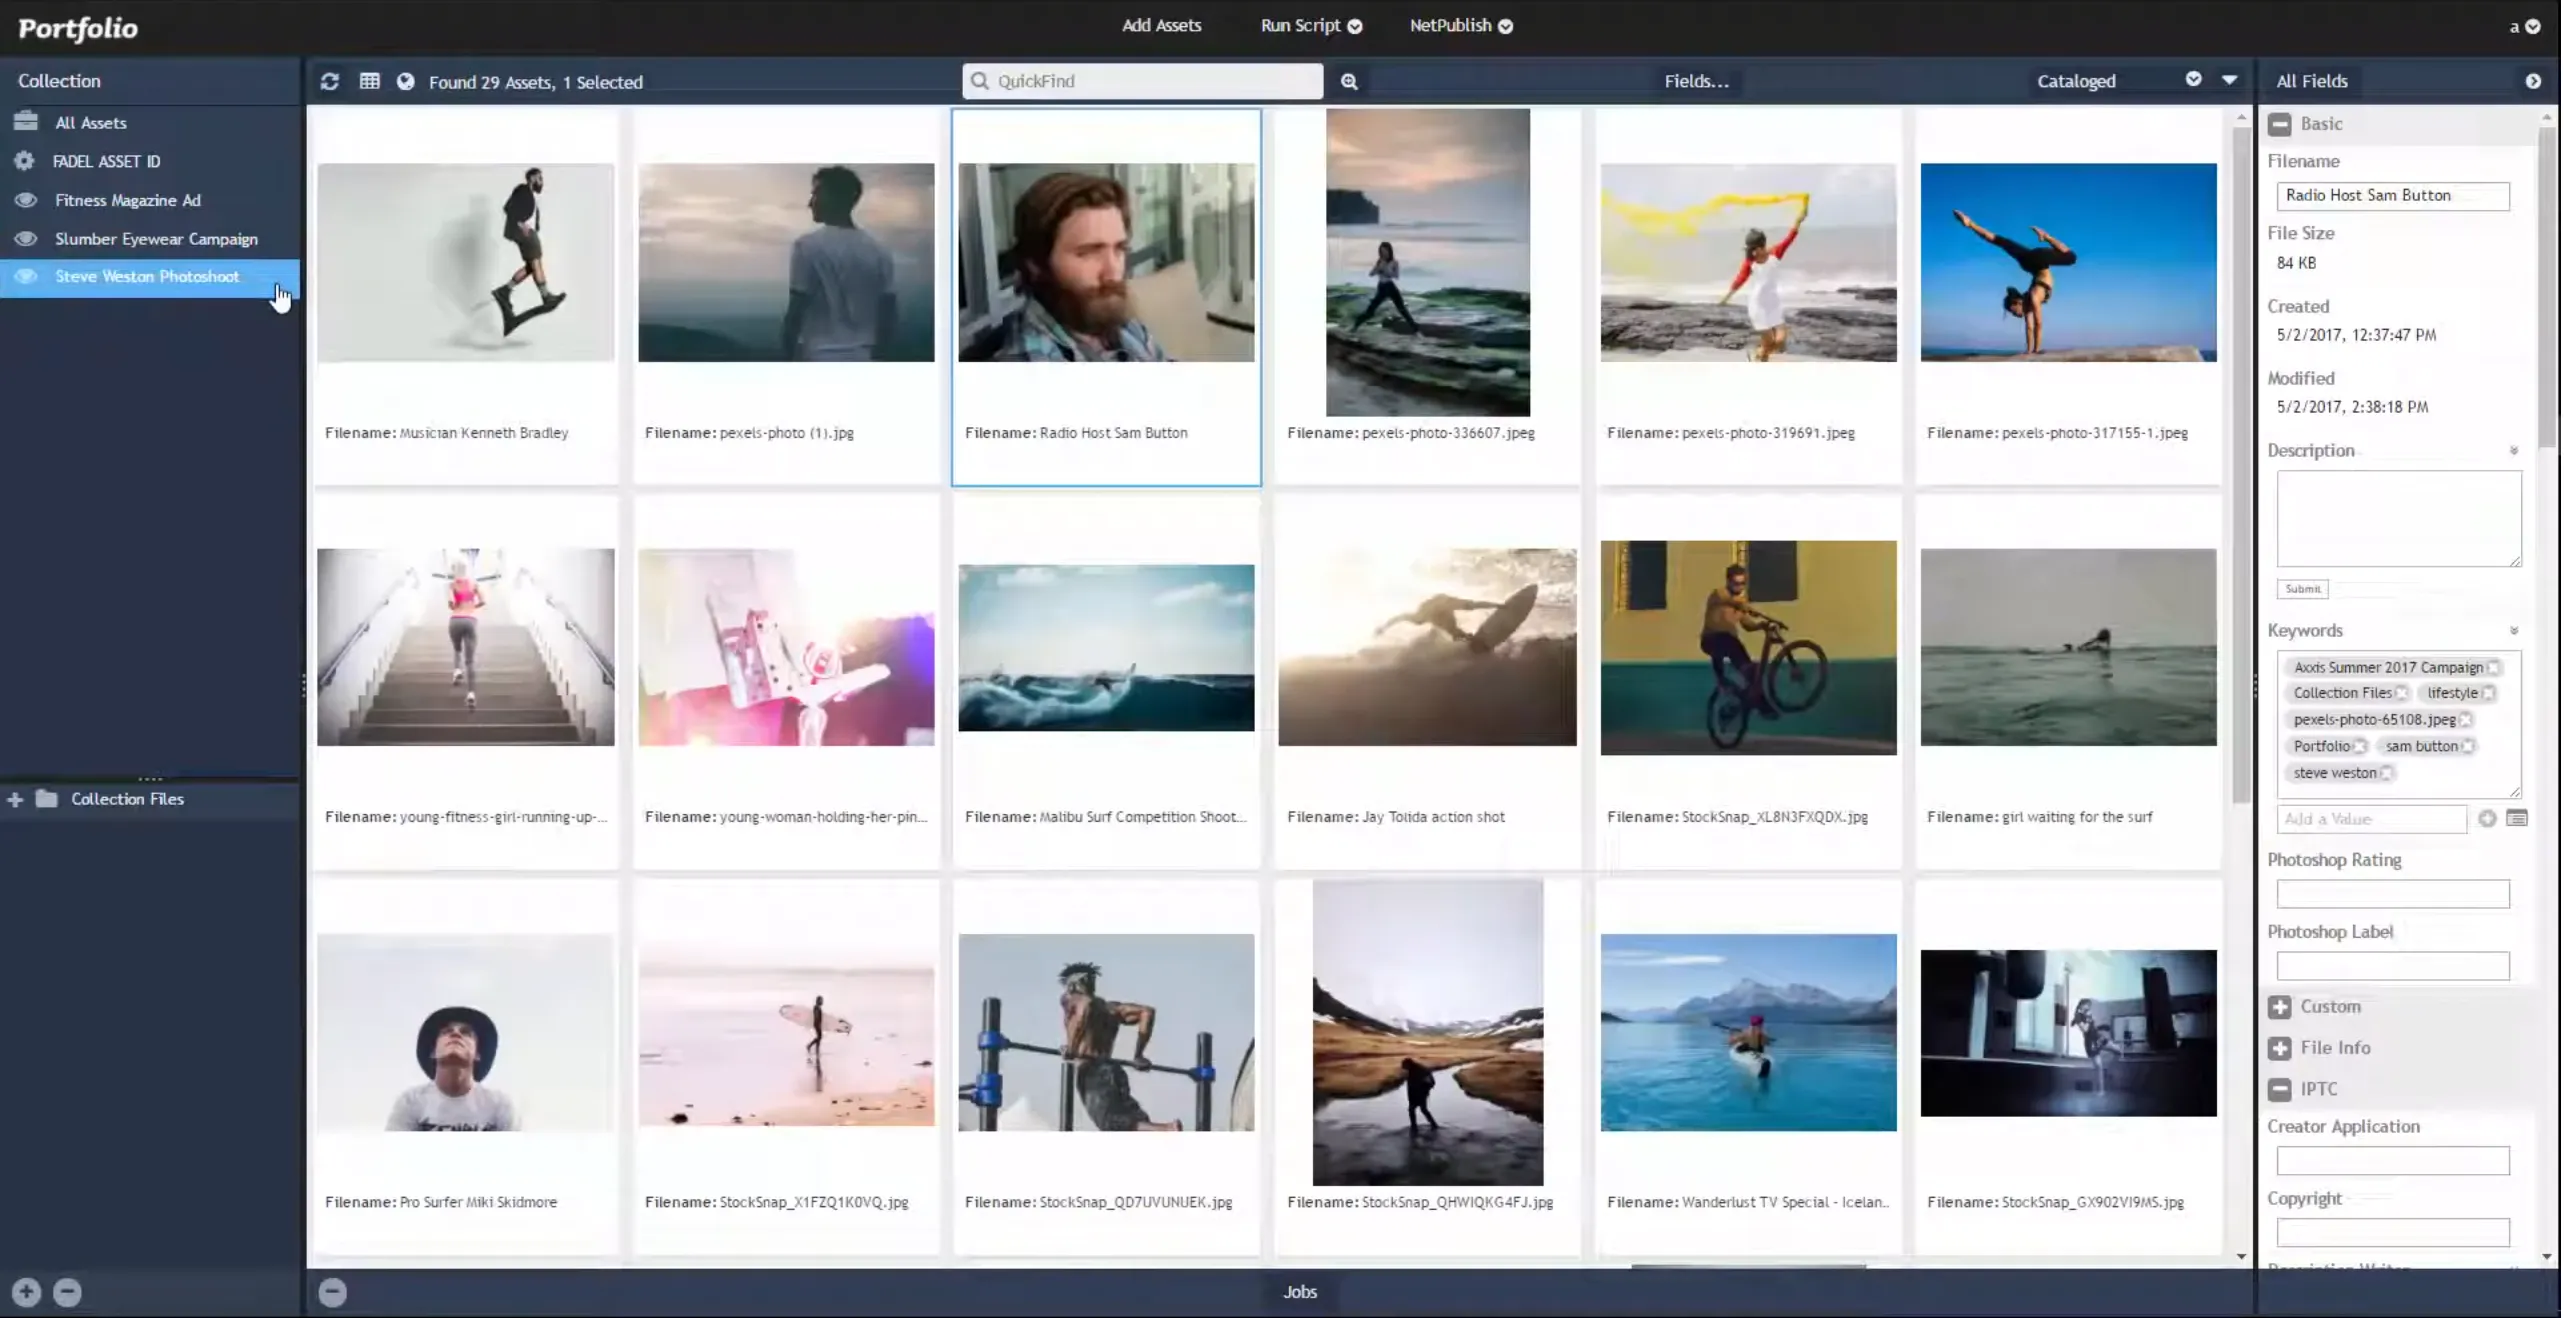
Task: Open the NetPublish dropdown
Action: click(x=1461, y=26)
